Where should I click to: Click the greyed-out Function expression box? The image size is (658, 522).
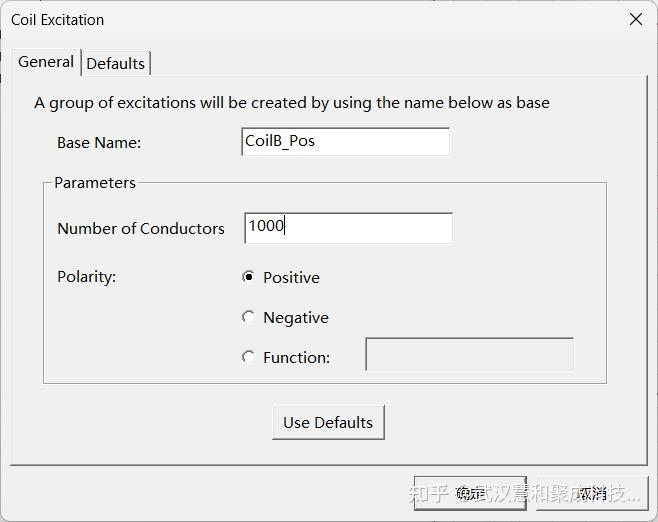(469, 355)
